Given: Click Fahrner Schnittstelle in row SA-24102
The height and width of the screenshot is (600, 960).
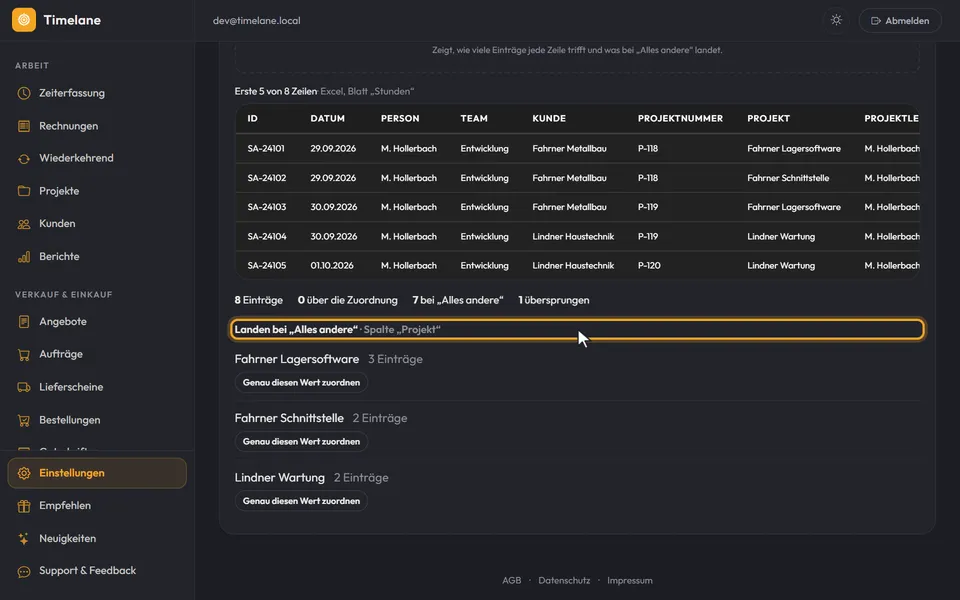Looking at the screenshot, I should [x=788, y=178].
